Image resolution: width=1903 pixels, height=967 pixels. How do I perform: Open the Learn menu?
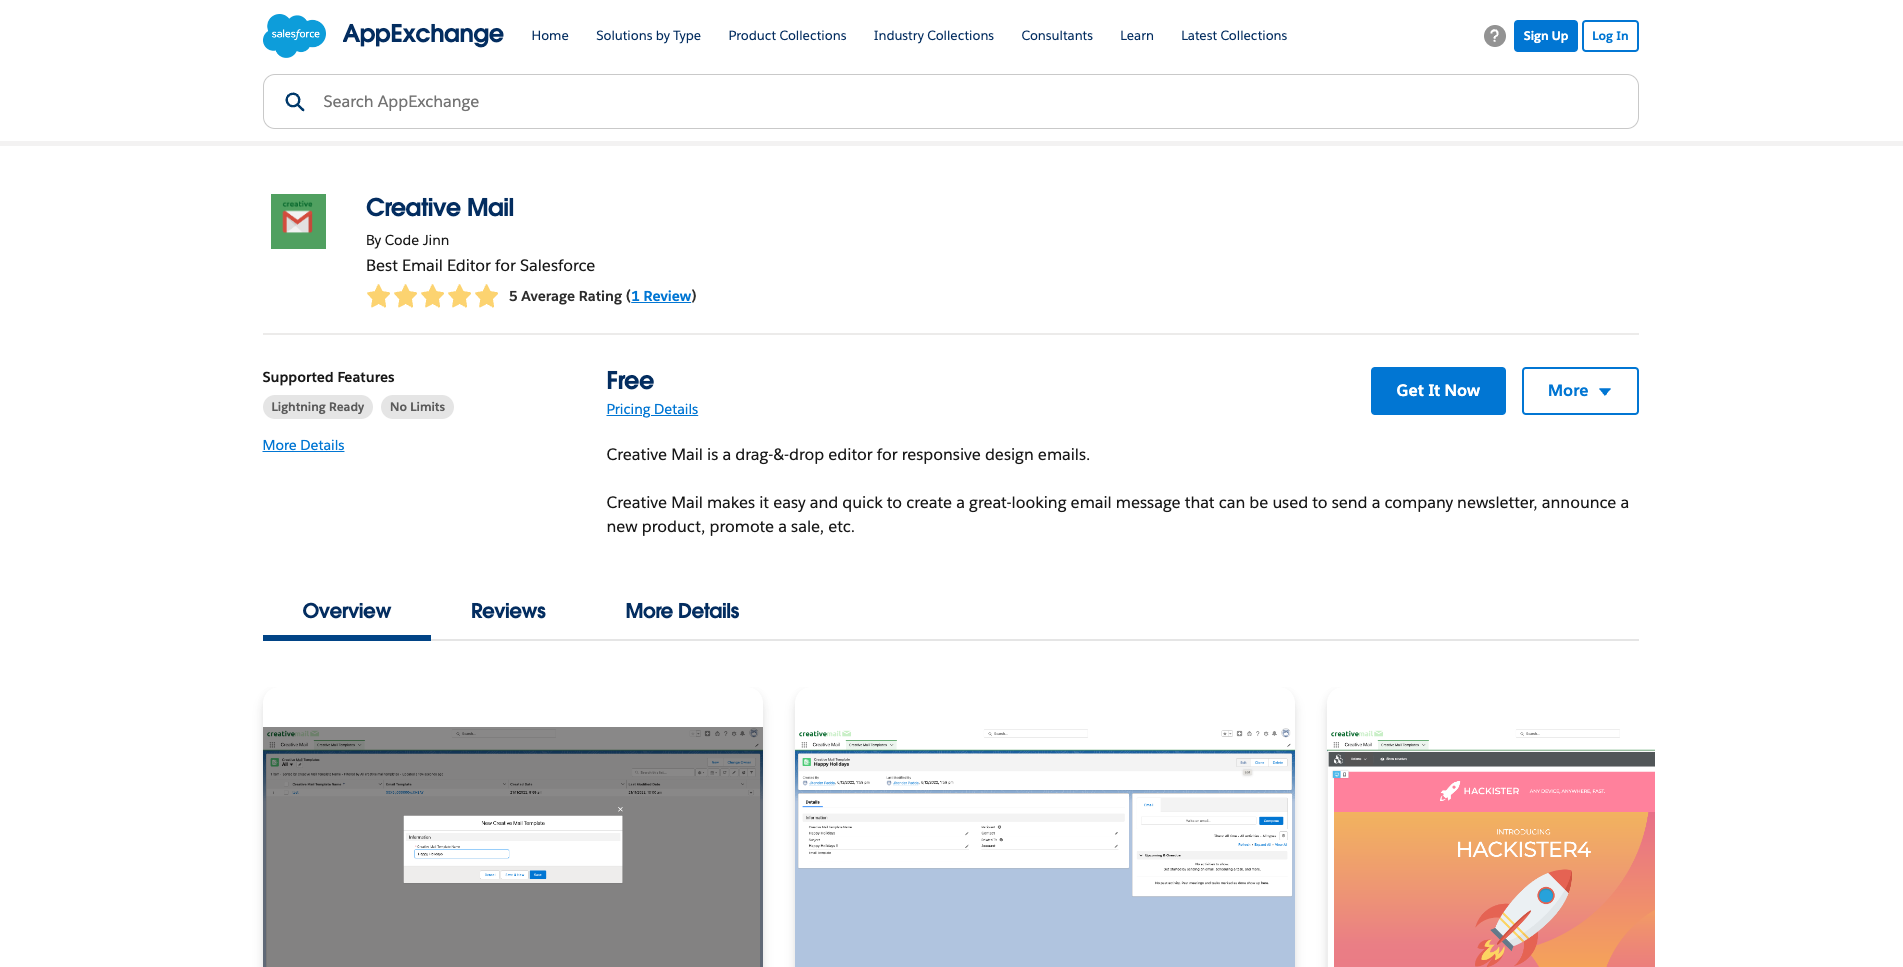point(1136,36)
